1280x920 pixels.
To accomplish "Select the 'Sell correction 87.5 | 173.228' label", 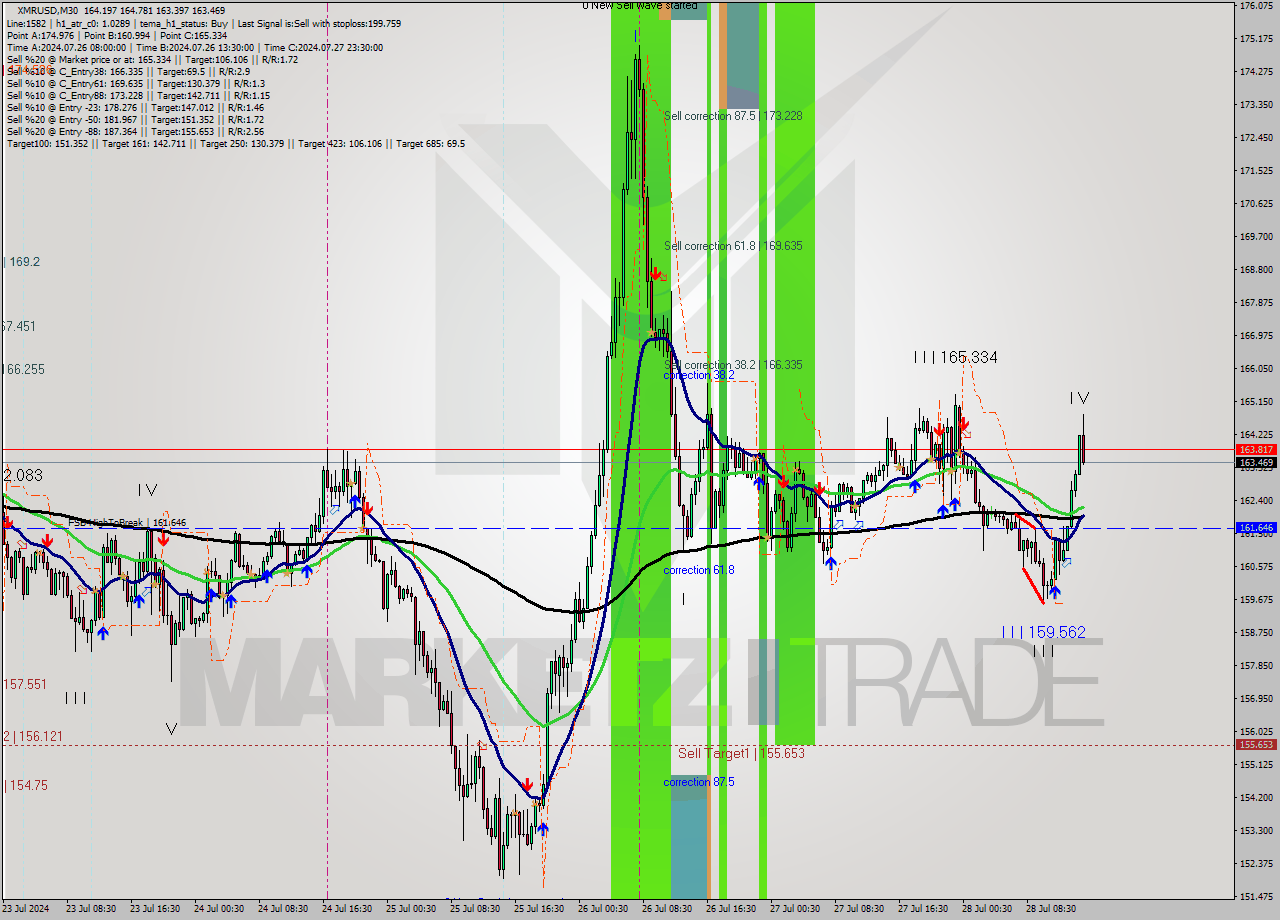I will coord(733,116).
